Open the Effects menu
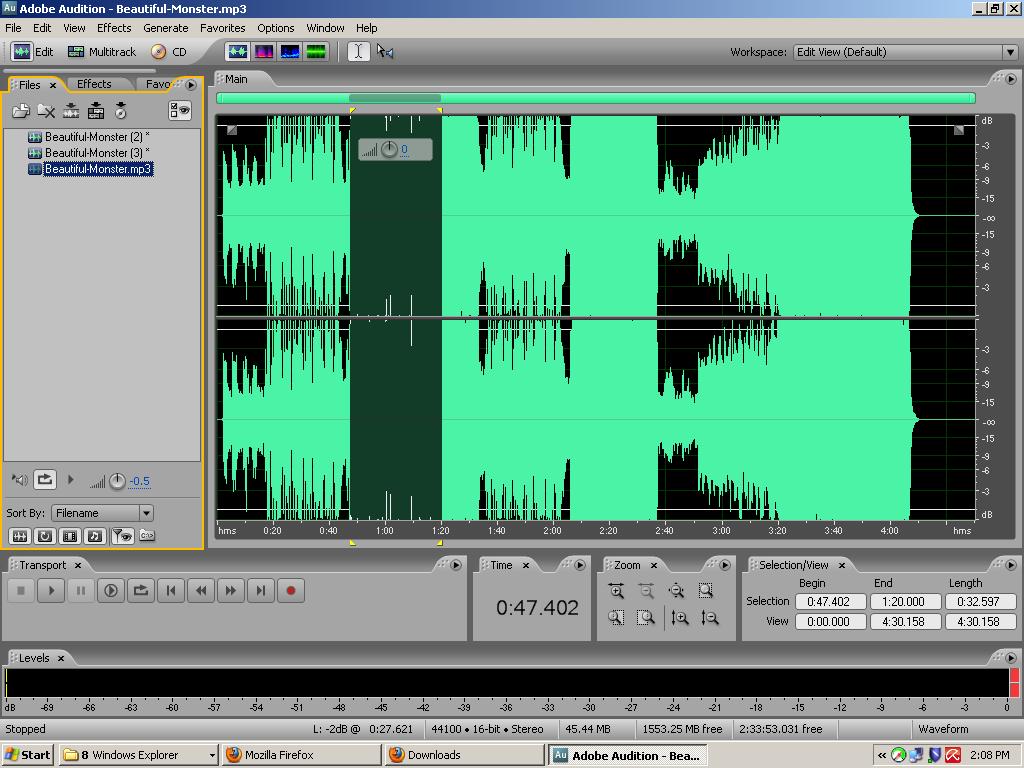This screenshot has width=1024, height=768. pyautogui.click(x=114, y=28)
